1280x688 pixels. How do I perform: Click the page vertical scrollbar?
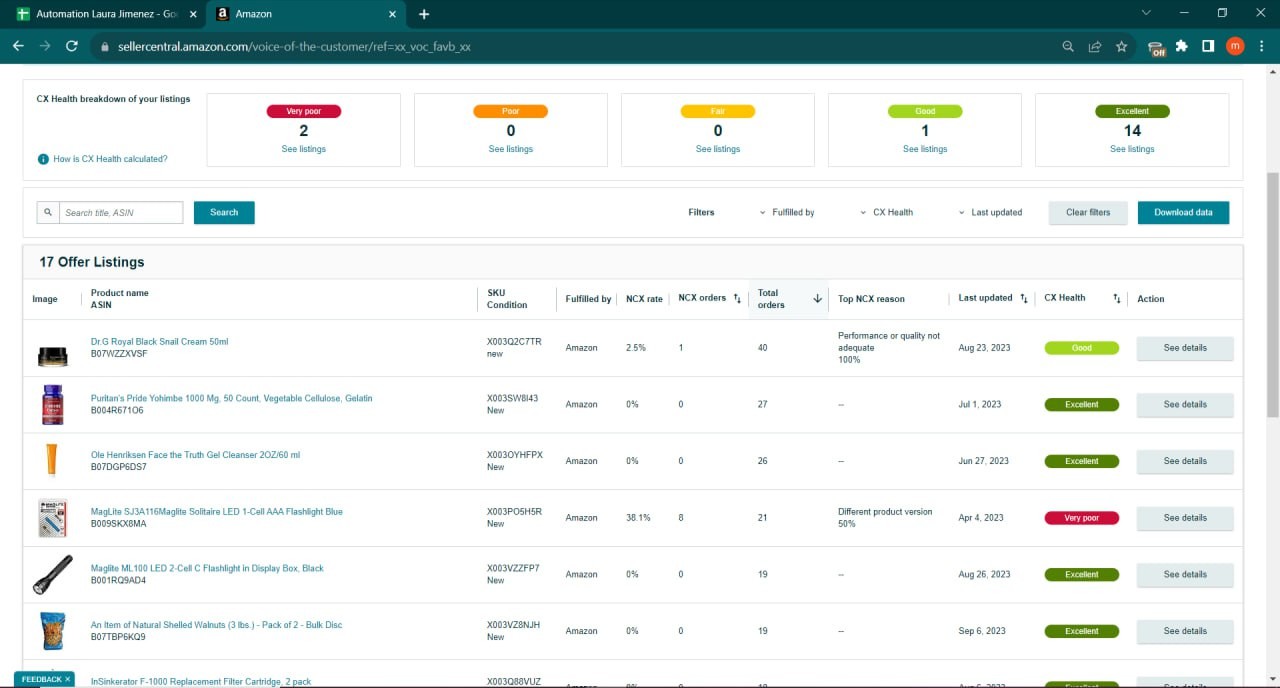[1273, 294]
